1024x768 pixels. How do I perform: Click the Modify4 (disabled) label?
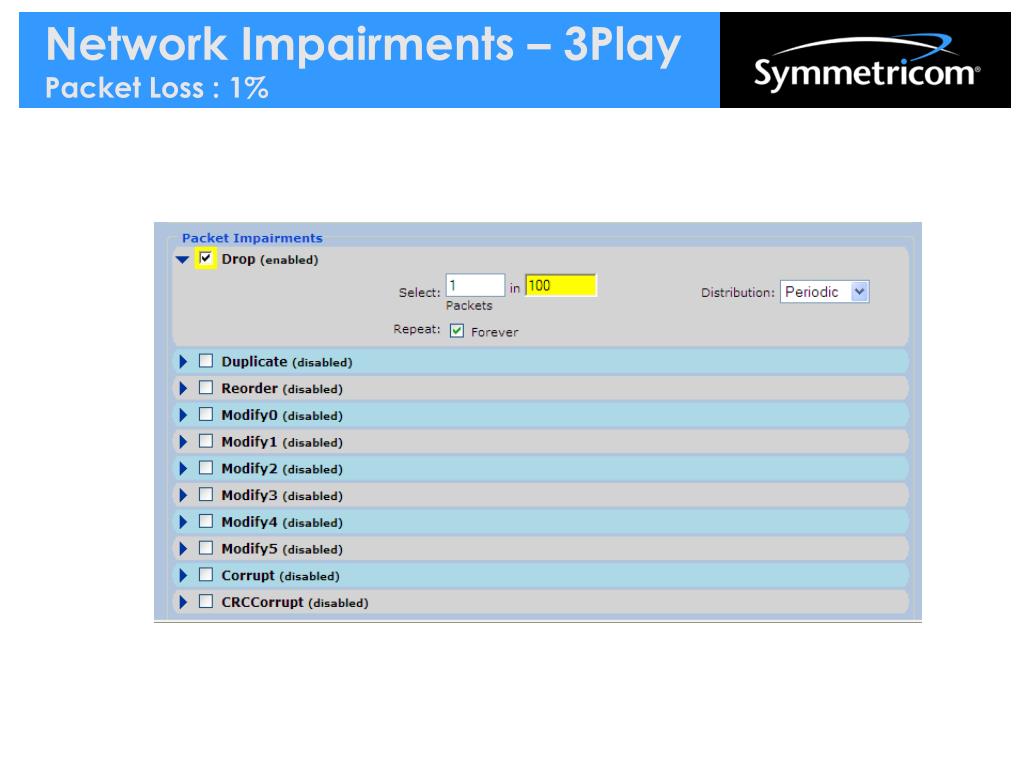[282, 522]
